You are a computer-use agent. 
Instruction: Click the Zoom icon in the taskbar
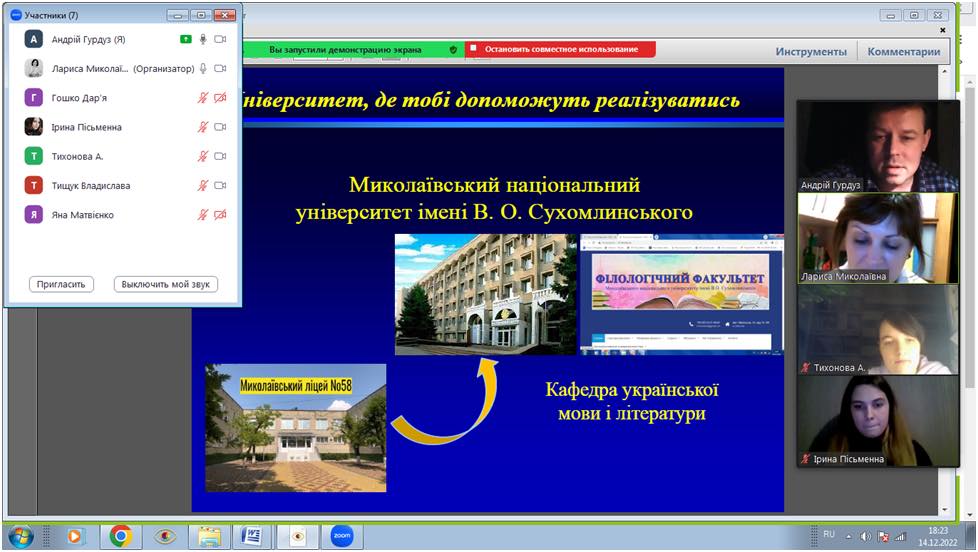click(343, 536)
